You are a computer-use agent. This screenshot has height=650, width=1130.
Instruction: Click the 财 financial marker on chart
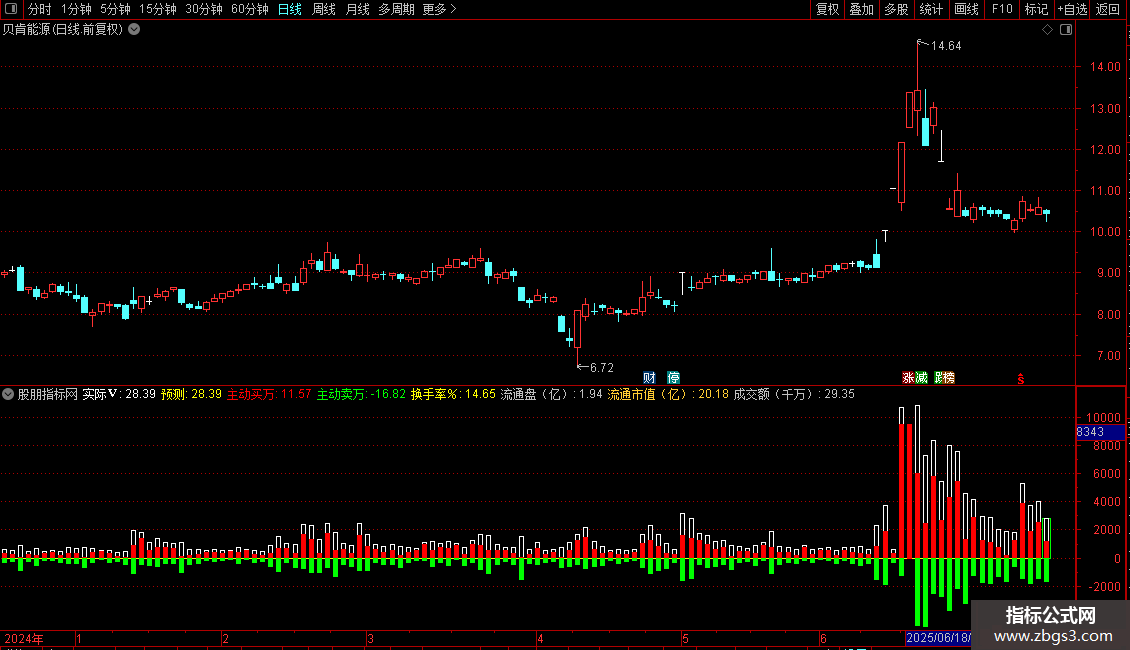click(649, 378)
